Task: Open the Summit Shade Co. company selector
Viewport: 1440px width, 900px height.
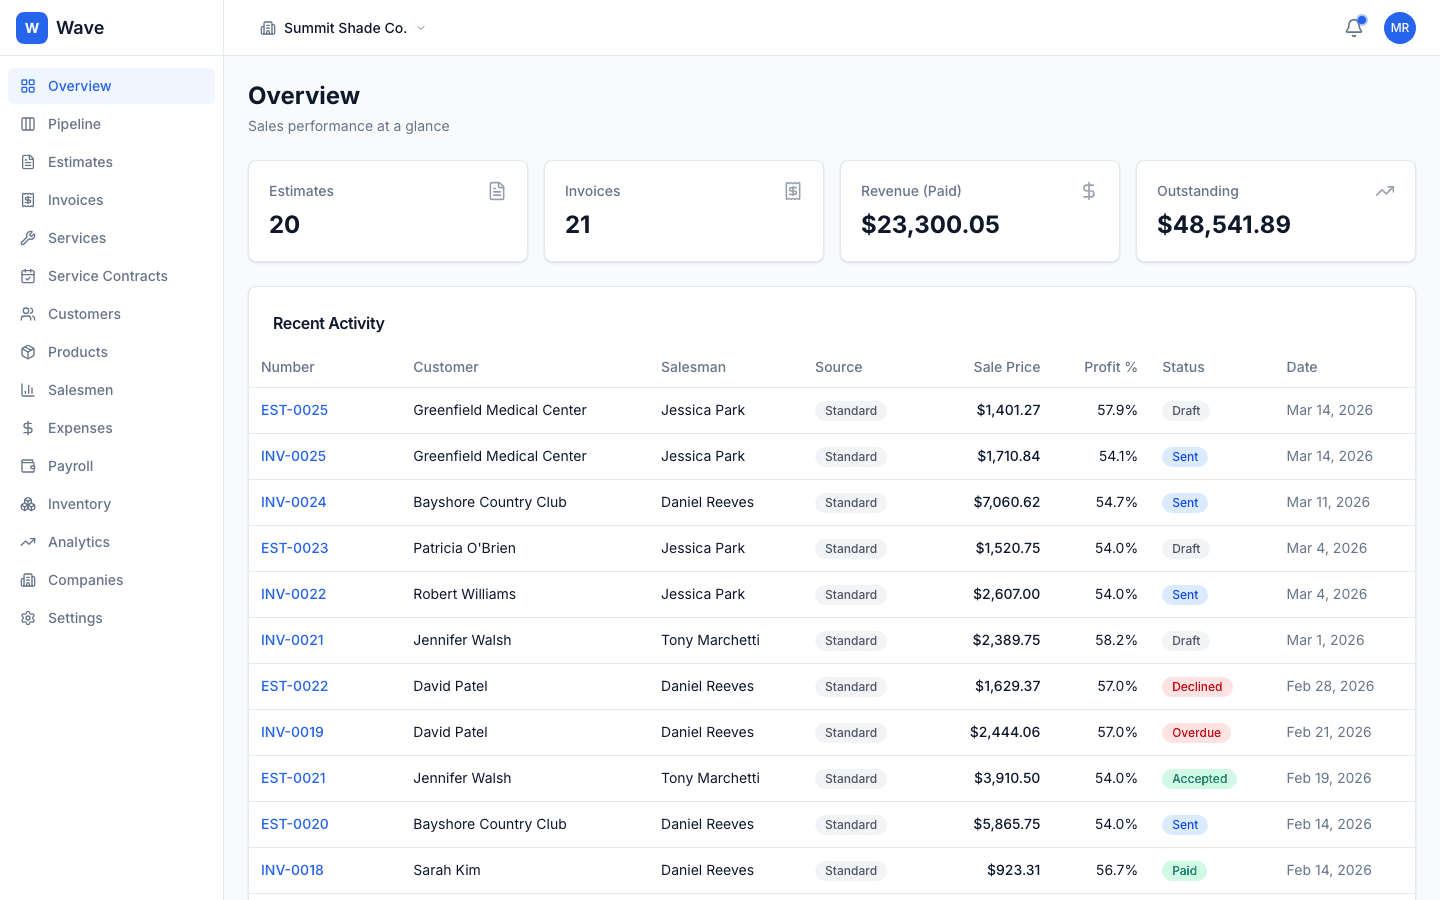Action: click(343, 28)
